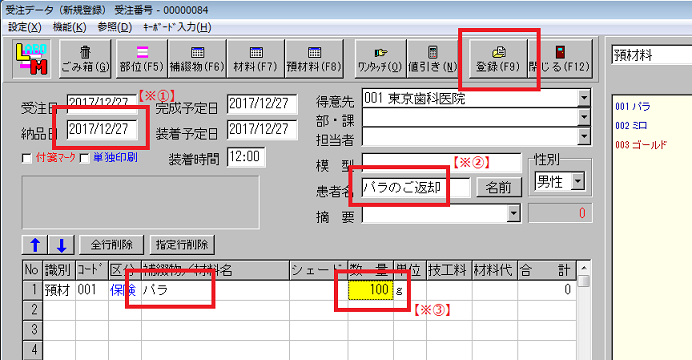Open the 性別 gender dropdown

(x=578, y=181)
